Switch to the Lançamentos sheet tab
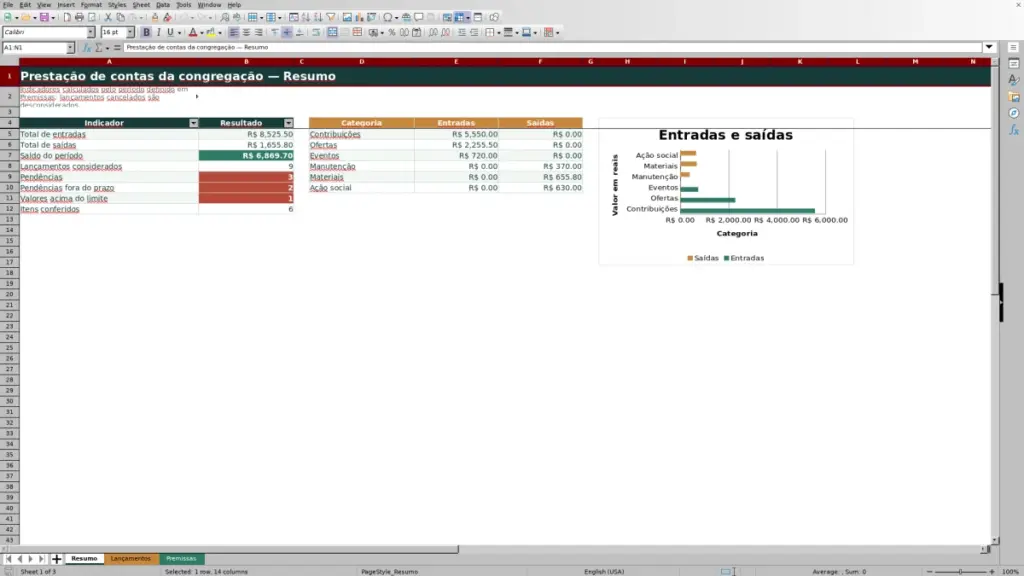 coord(131,559)
